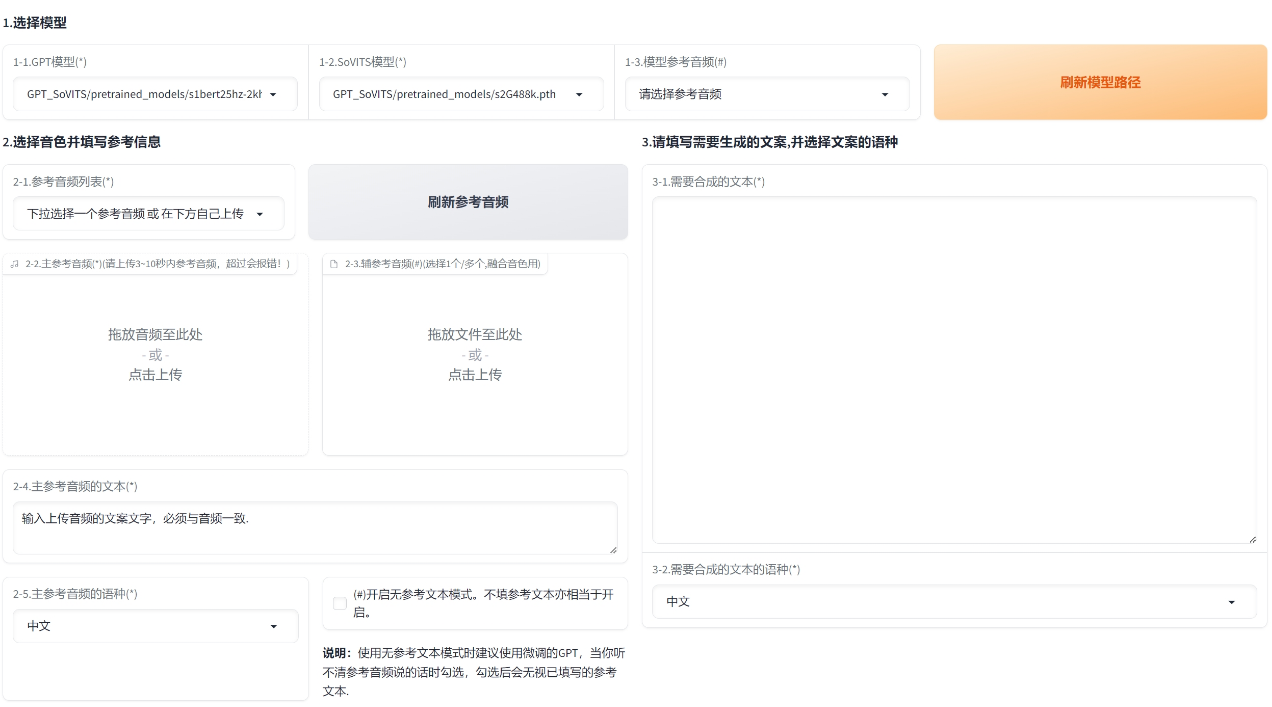Click the dropdown arrow on 模型参考音频 selector
This screenshot has height=707, width=1272.
coord(884,94)
